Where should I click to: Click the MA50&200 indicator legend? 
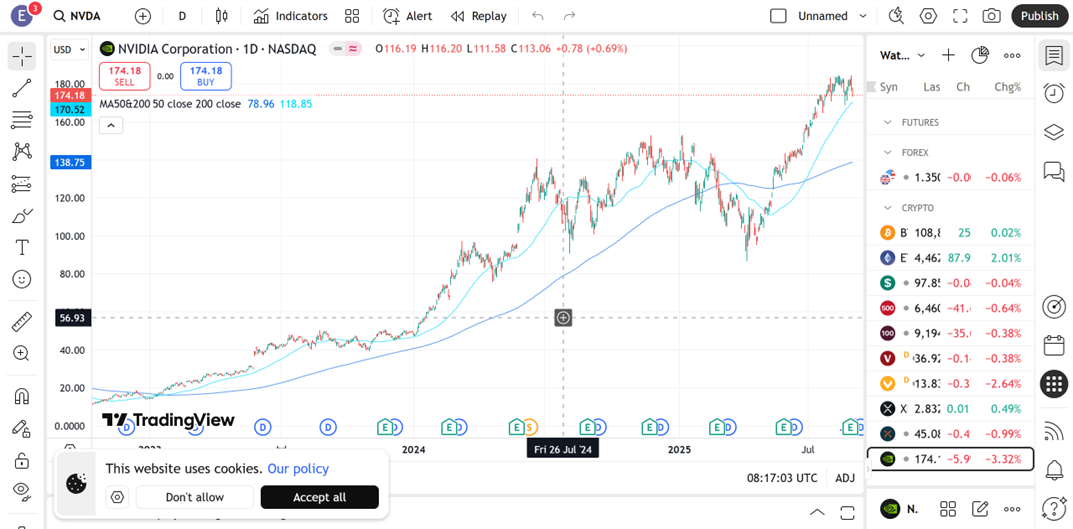(x=170, y=104)
